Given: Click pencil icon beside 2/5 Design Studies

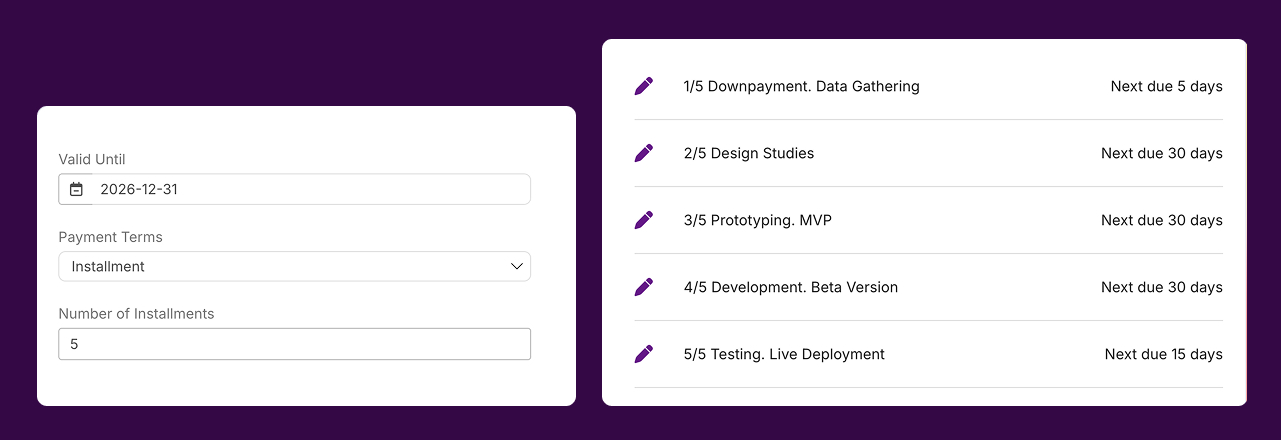Looking at the screenshot, I should click(x=644, y=153).
